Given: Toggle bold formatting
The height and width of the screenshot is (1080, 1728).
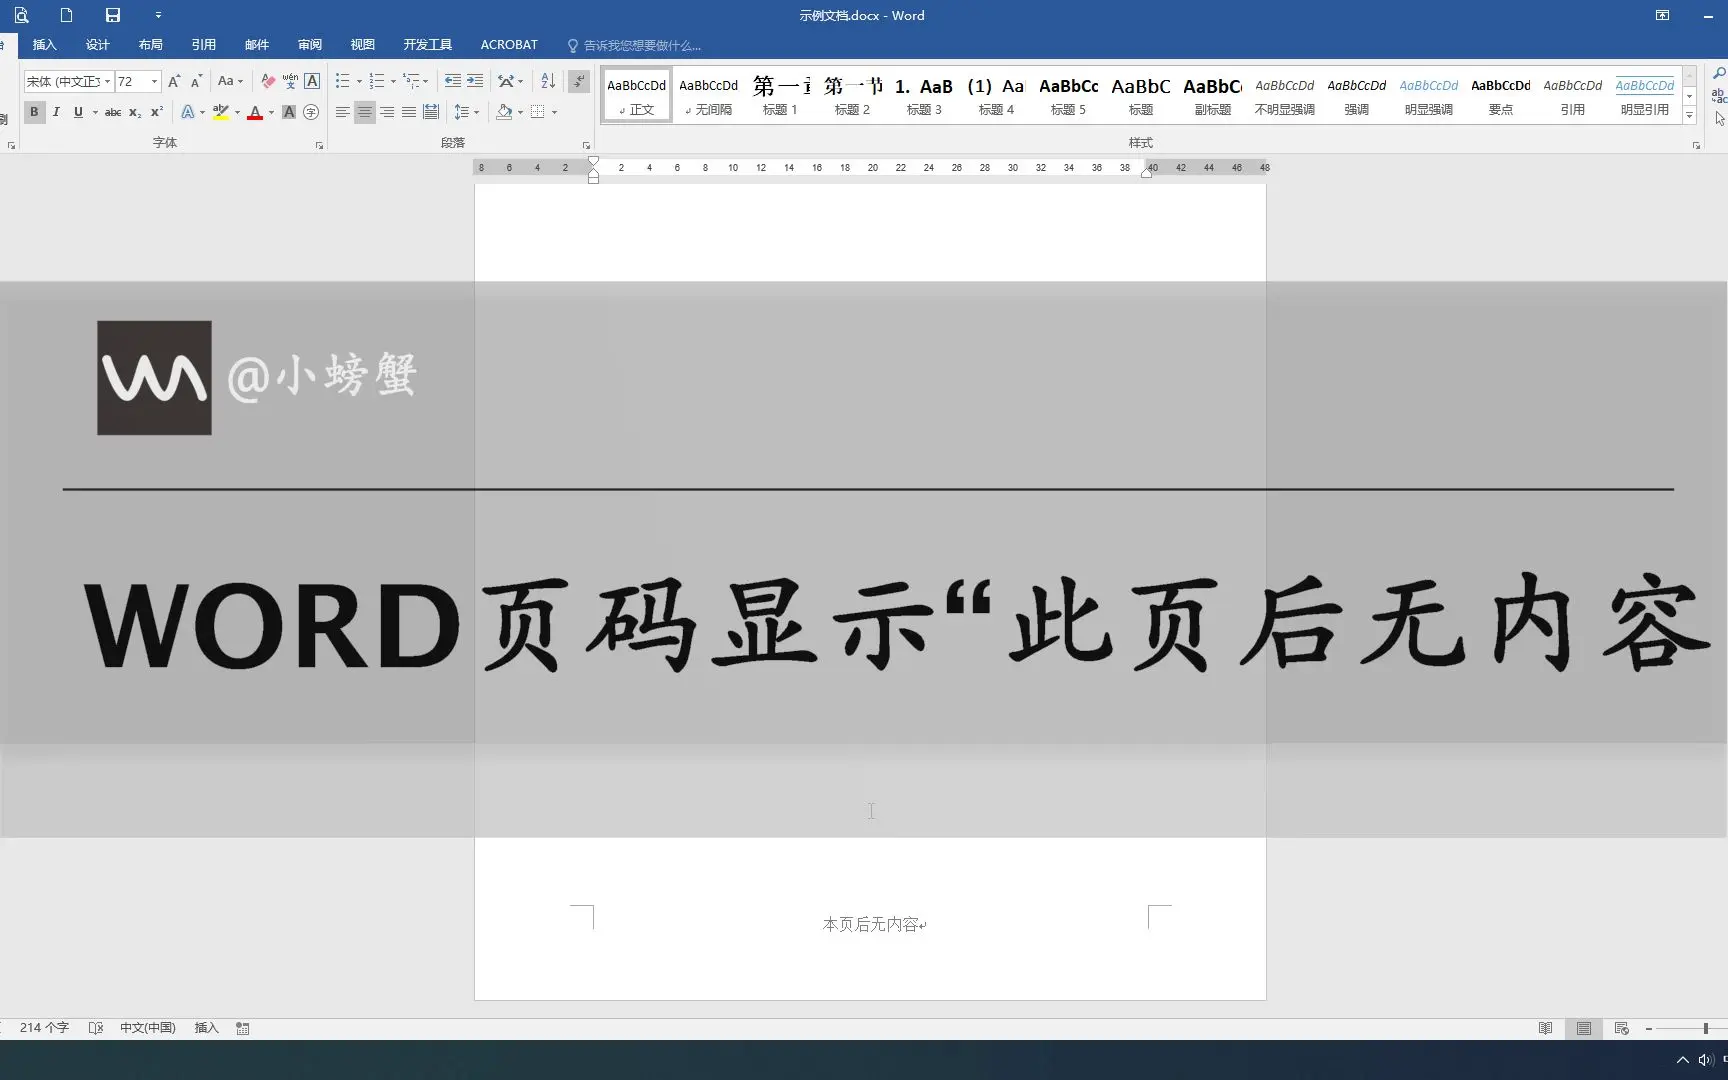Looking at the screenshot, I should point(34,112).
